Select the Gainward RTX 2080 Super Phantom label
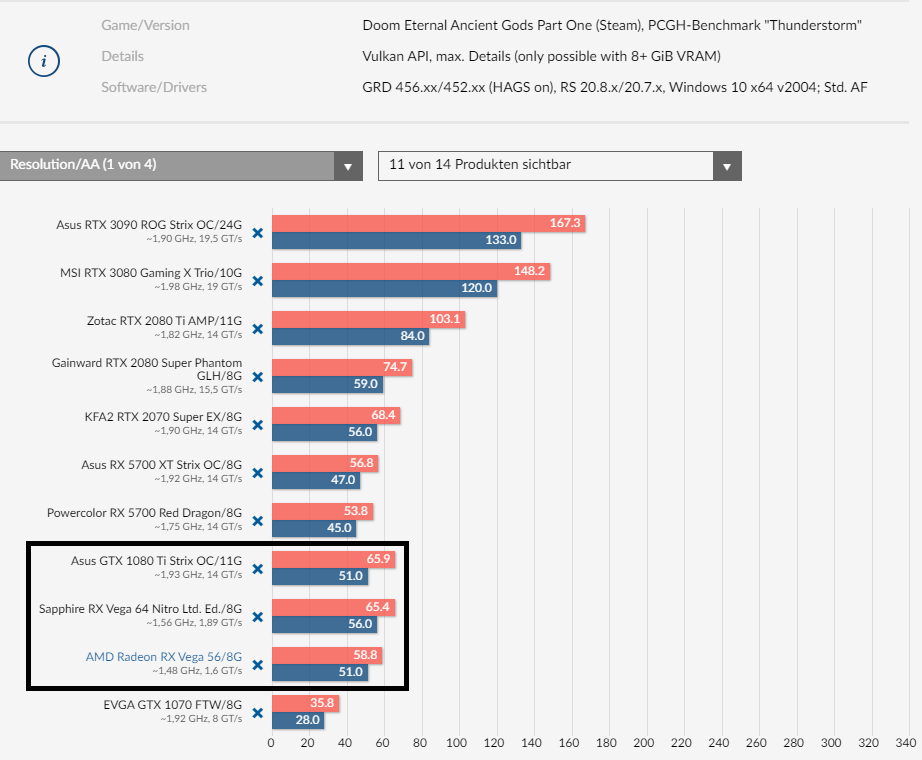 coord(146,369)
